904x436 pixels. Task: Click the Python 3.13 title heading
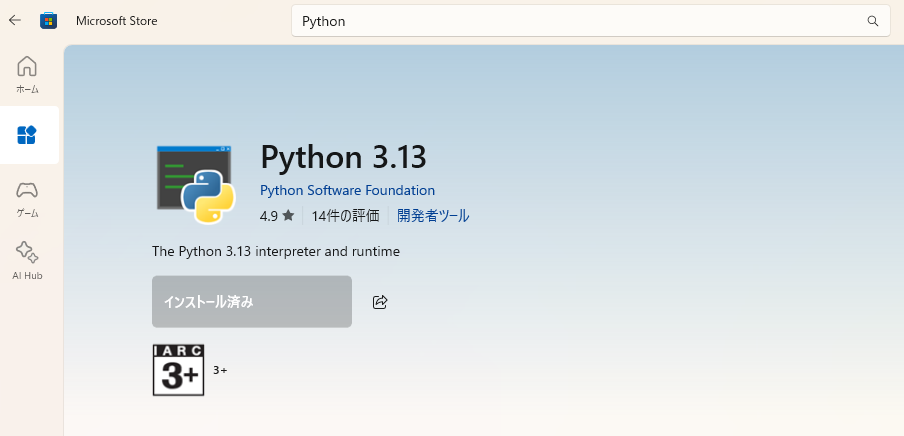pyautogui.click(x=343, y=157)
